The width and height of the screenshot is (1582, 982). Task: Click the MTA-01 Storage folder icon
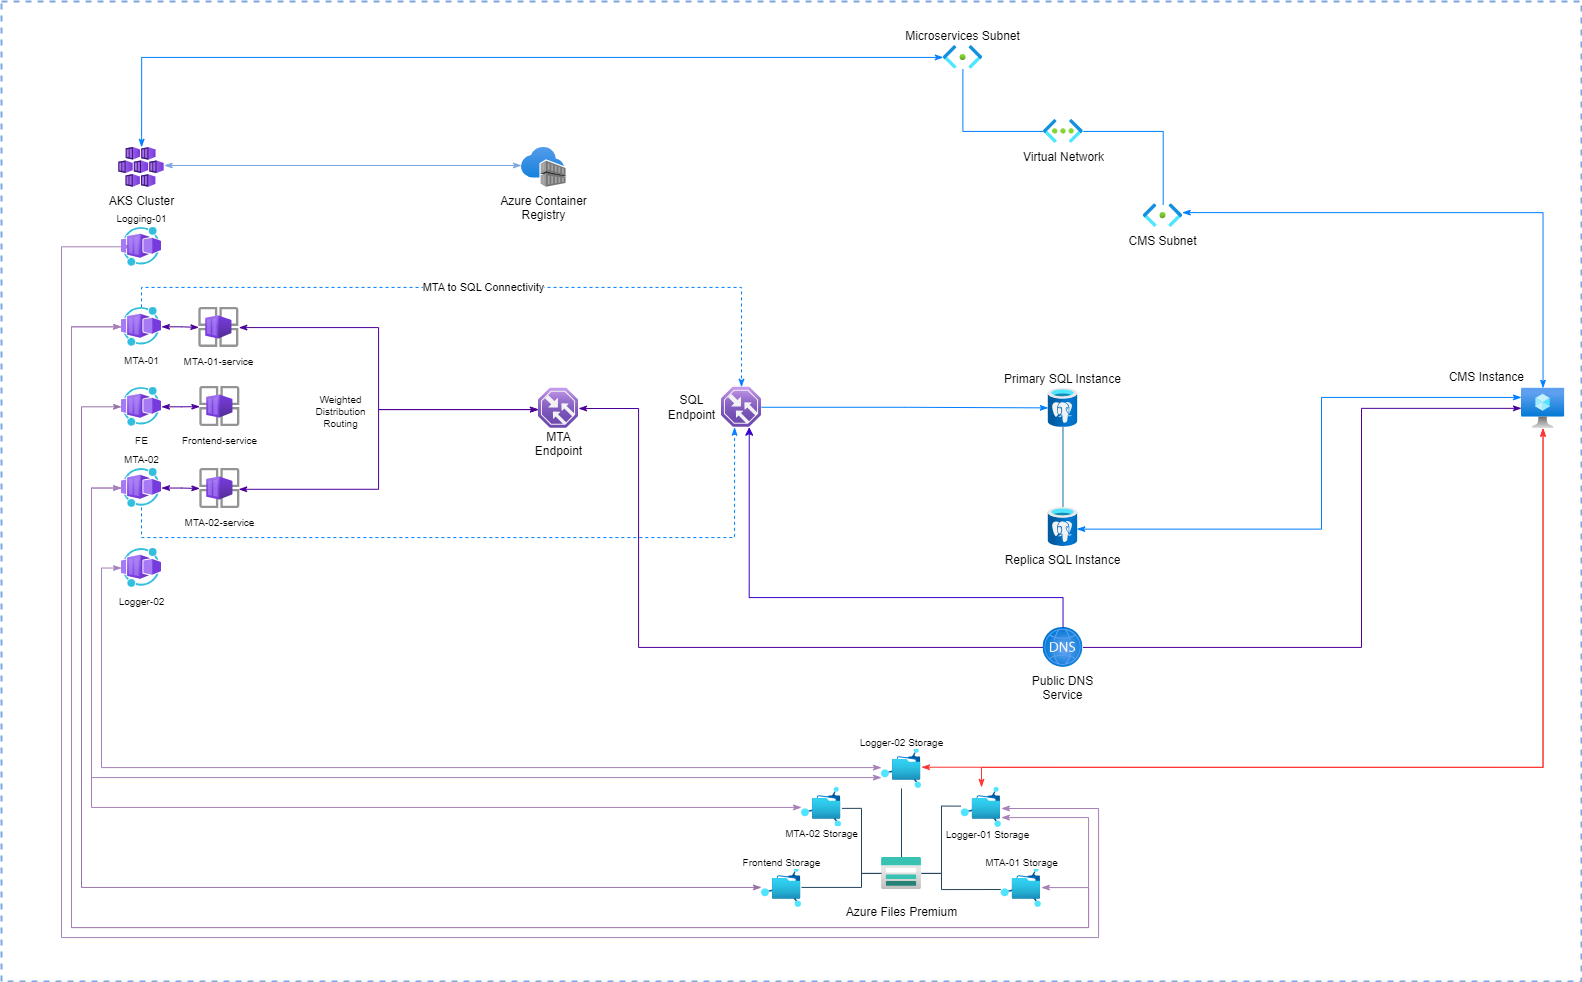point(1022,887)
